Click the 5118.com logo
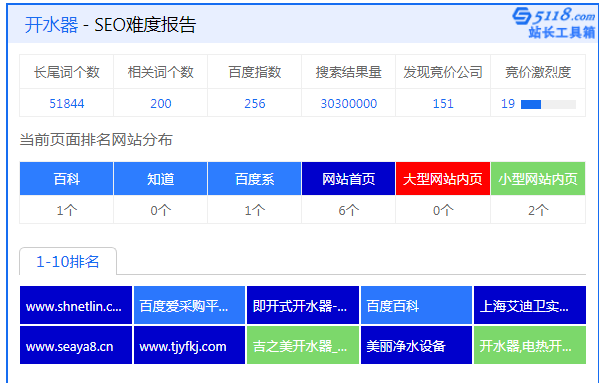The height and width of the screenshot is (383, 599). (554, 23)
